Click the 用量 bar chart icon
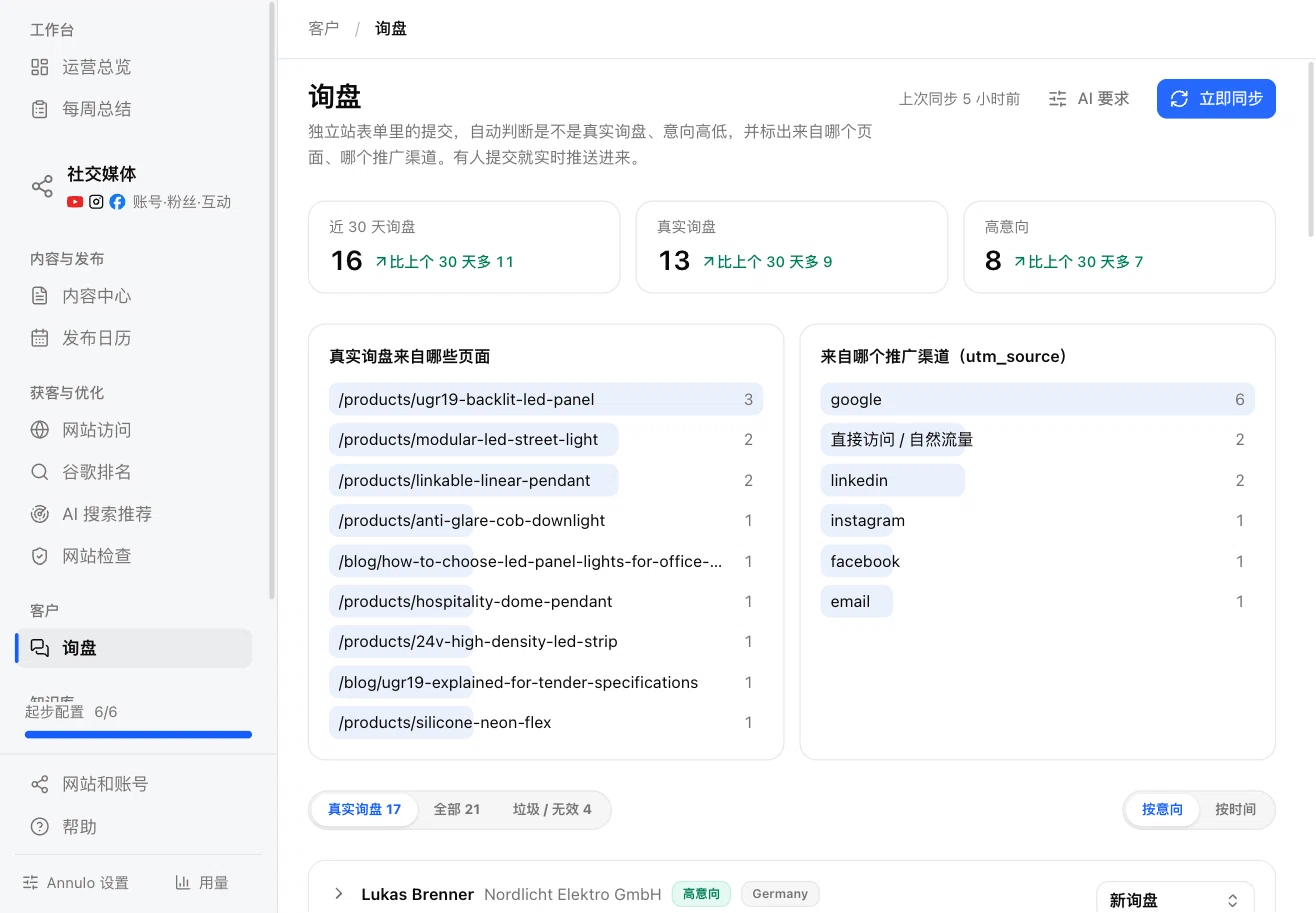This screenshot has width=1316, height=913. (x=183, y=883)
